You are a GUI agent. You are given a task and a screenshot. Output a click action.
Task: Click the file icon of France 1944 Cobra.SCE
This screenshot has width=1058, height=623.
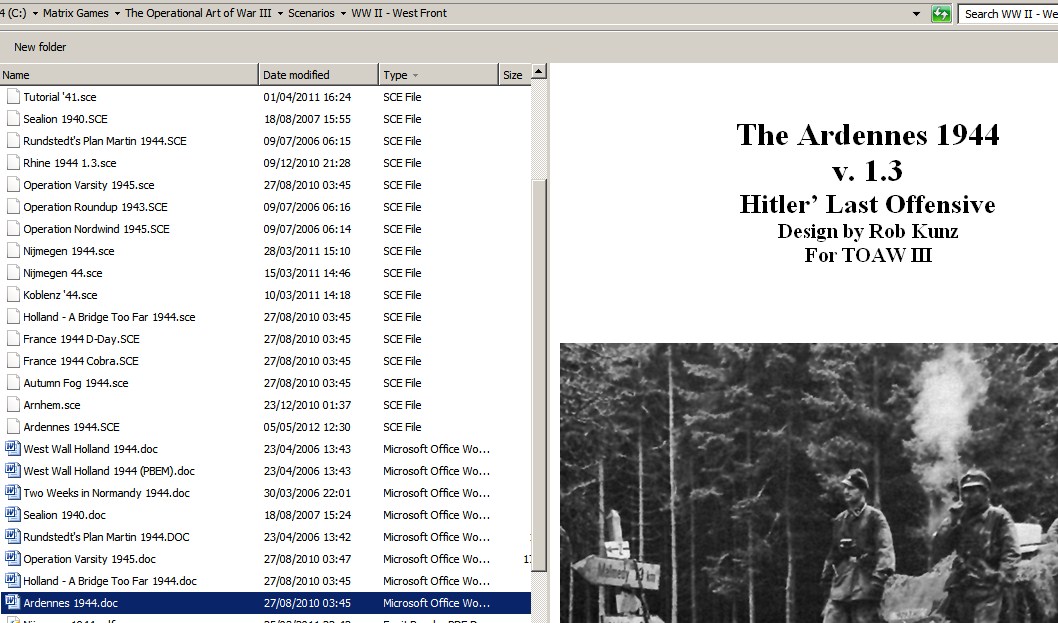click(x=13, y=361)
